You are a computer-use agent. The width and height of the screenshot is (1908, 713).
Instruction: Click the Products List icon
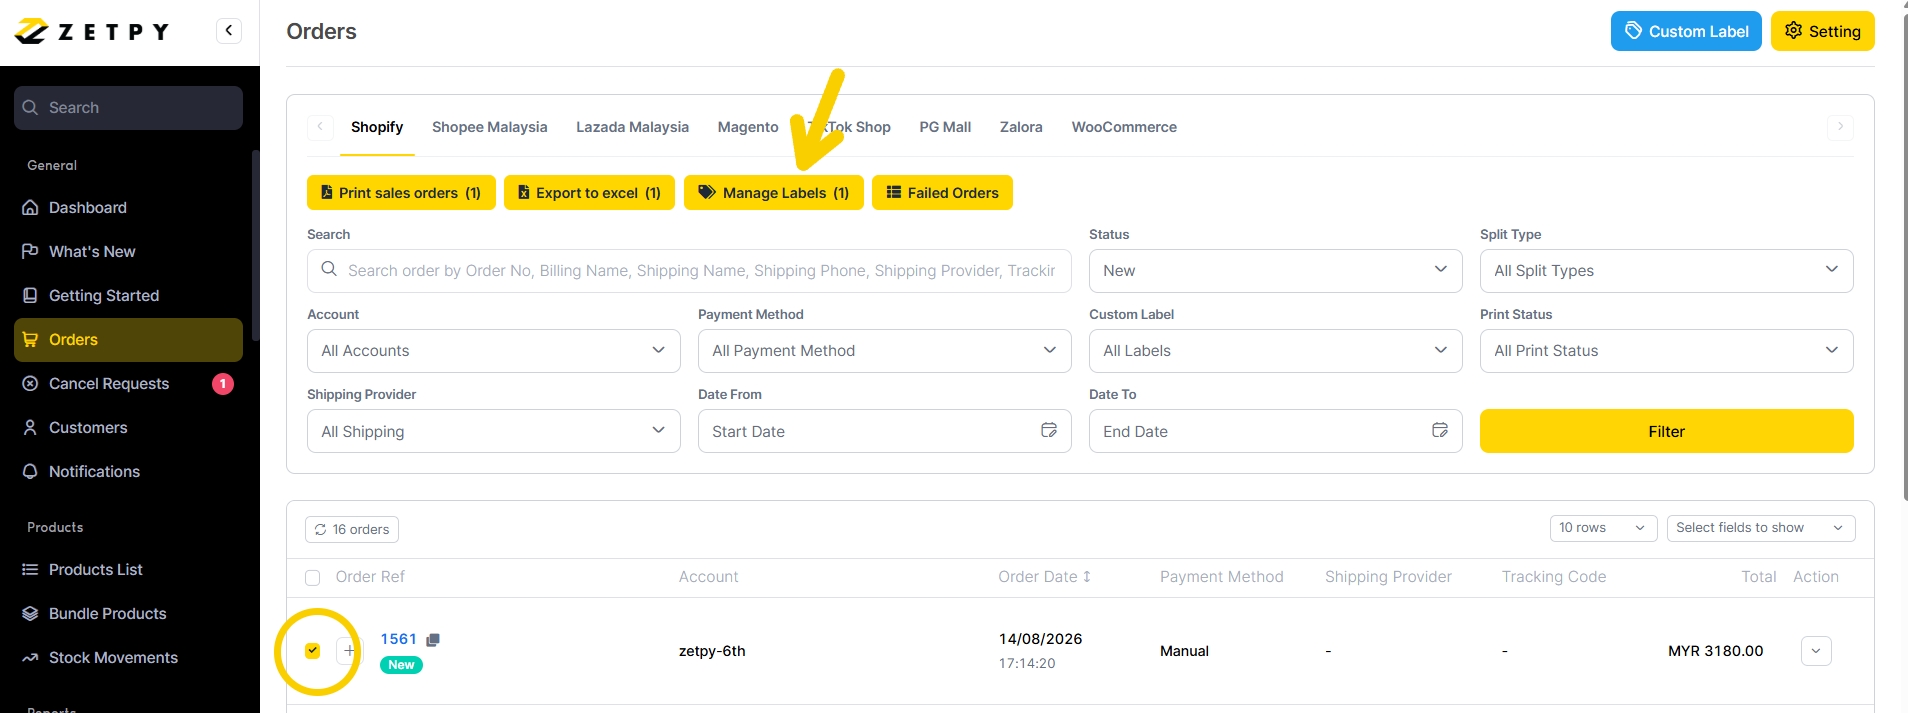30,570
